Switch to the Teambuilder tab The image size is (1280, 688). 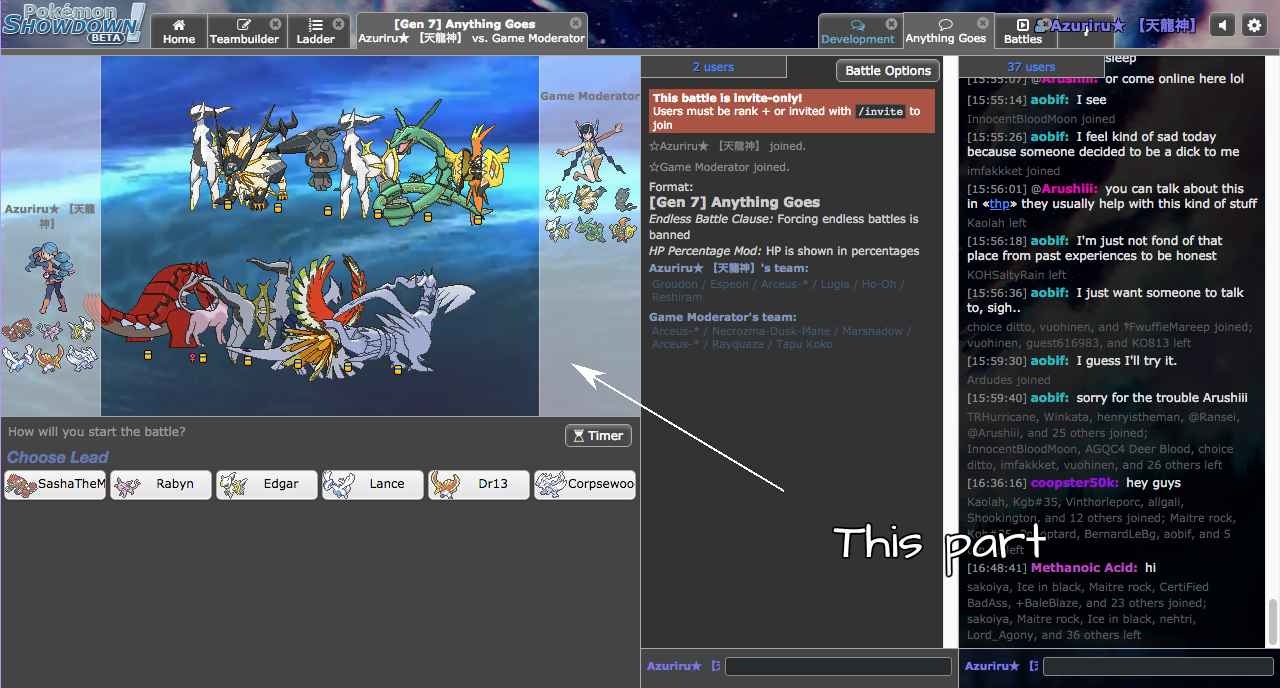pos(246,31)
